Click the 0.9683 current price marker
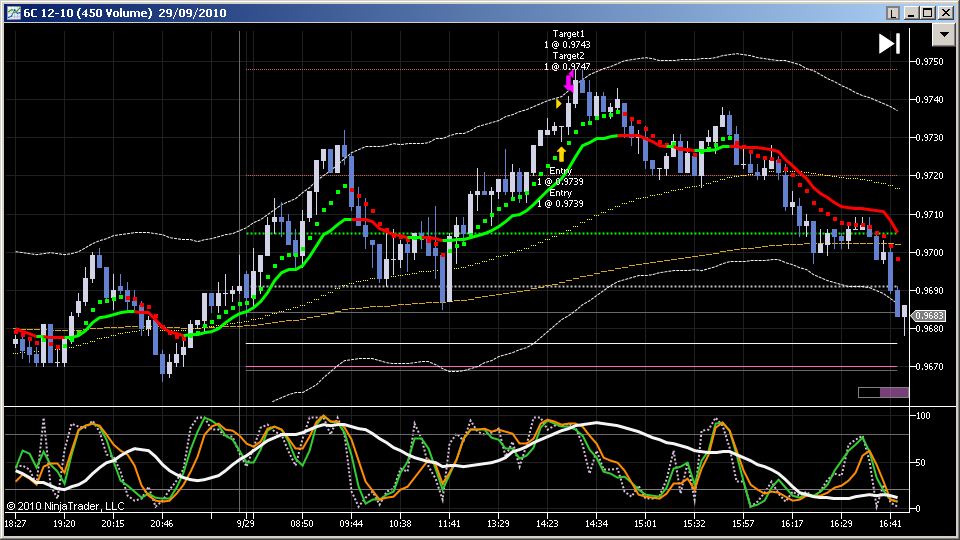 928,316
